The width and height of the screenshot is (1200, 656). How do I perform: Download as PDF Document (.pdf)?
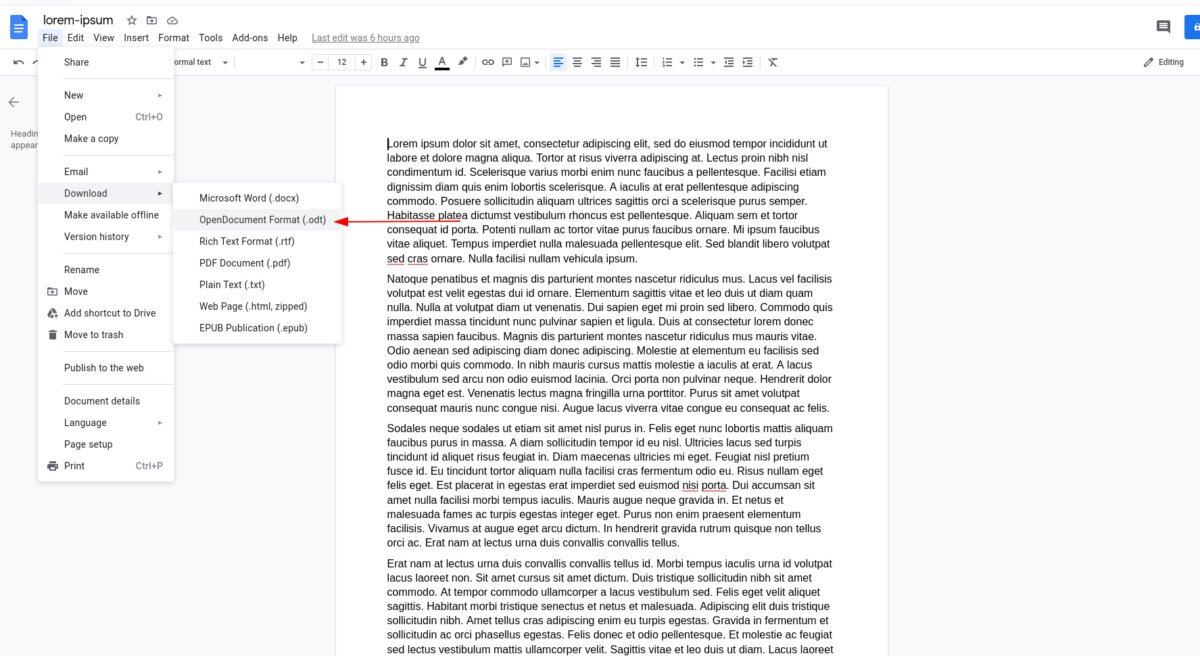257,263
